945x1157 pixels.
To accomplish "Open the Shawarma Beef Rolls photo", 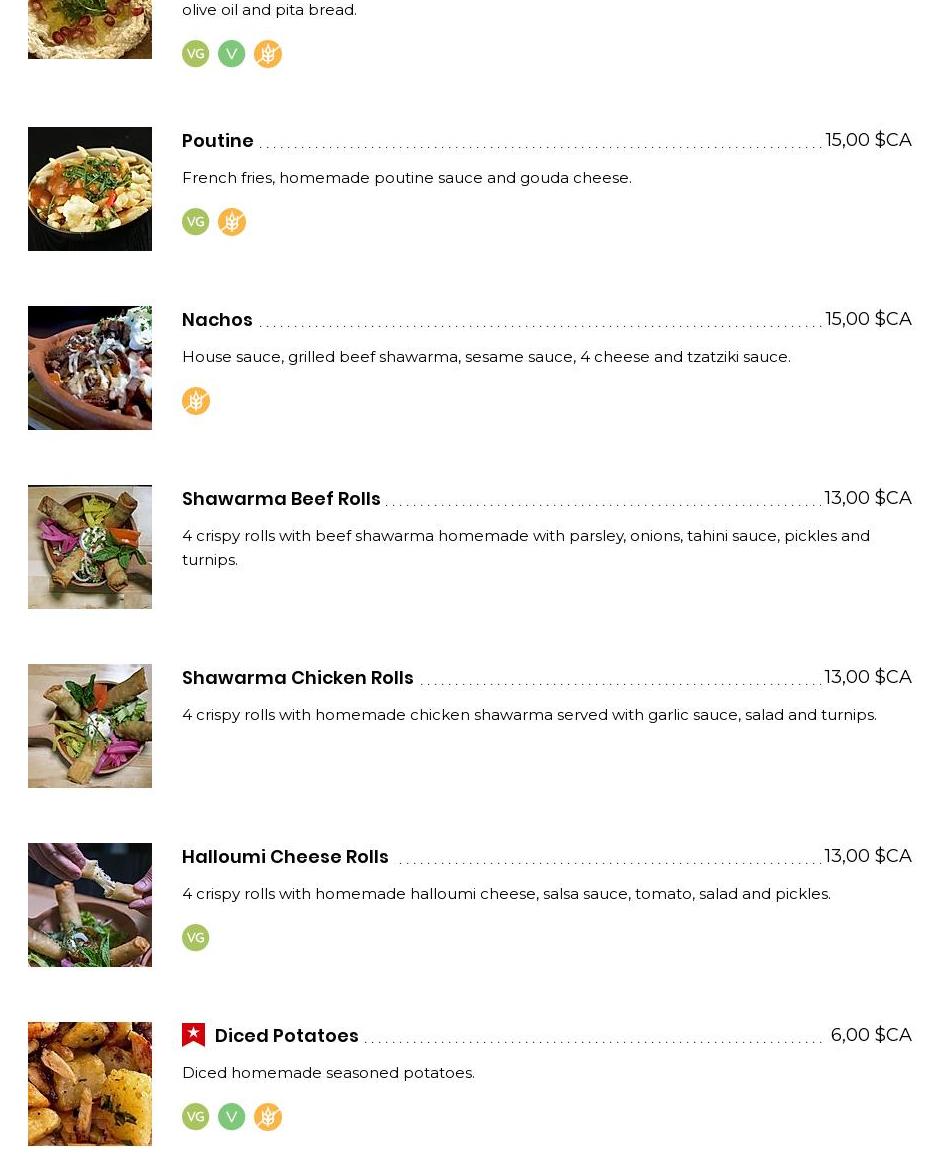I will (90, 547).
